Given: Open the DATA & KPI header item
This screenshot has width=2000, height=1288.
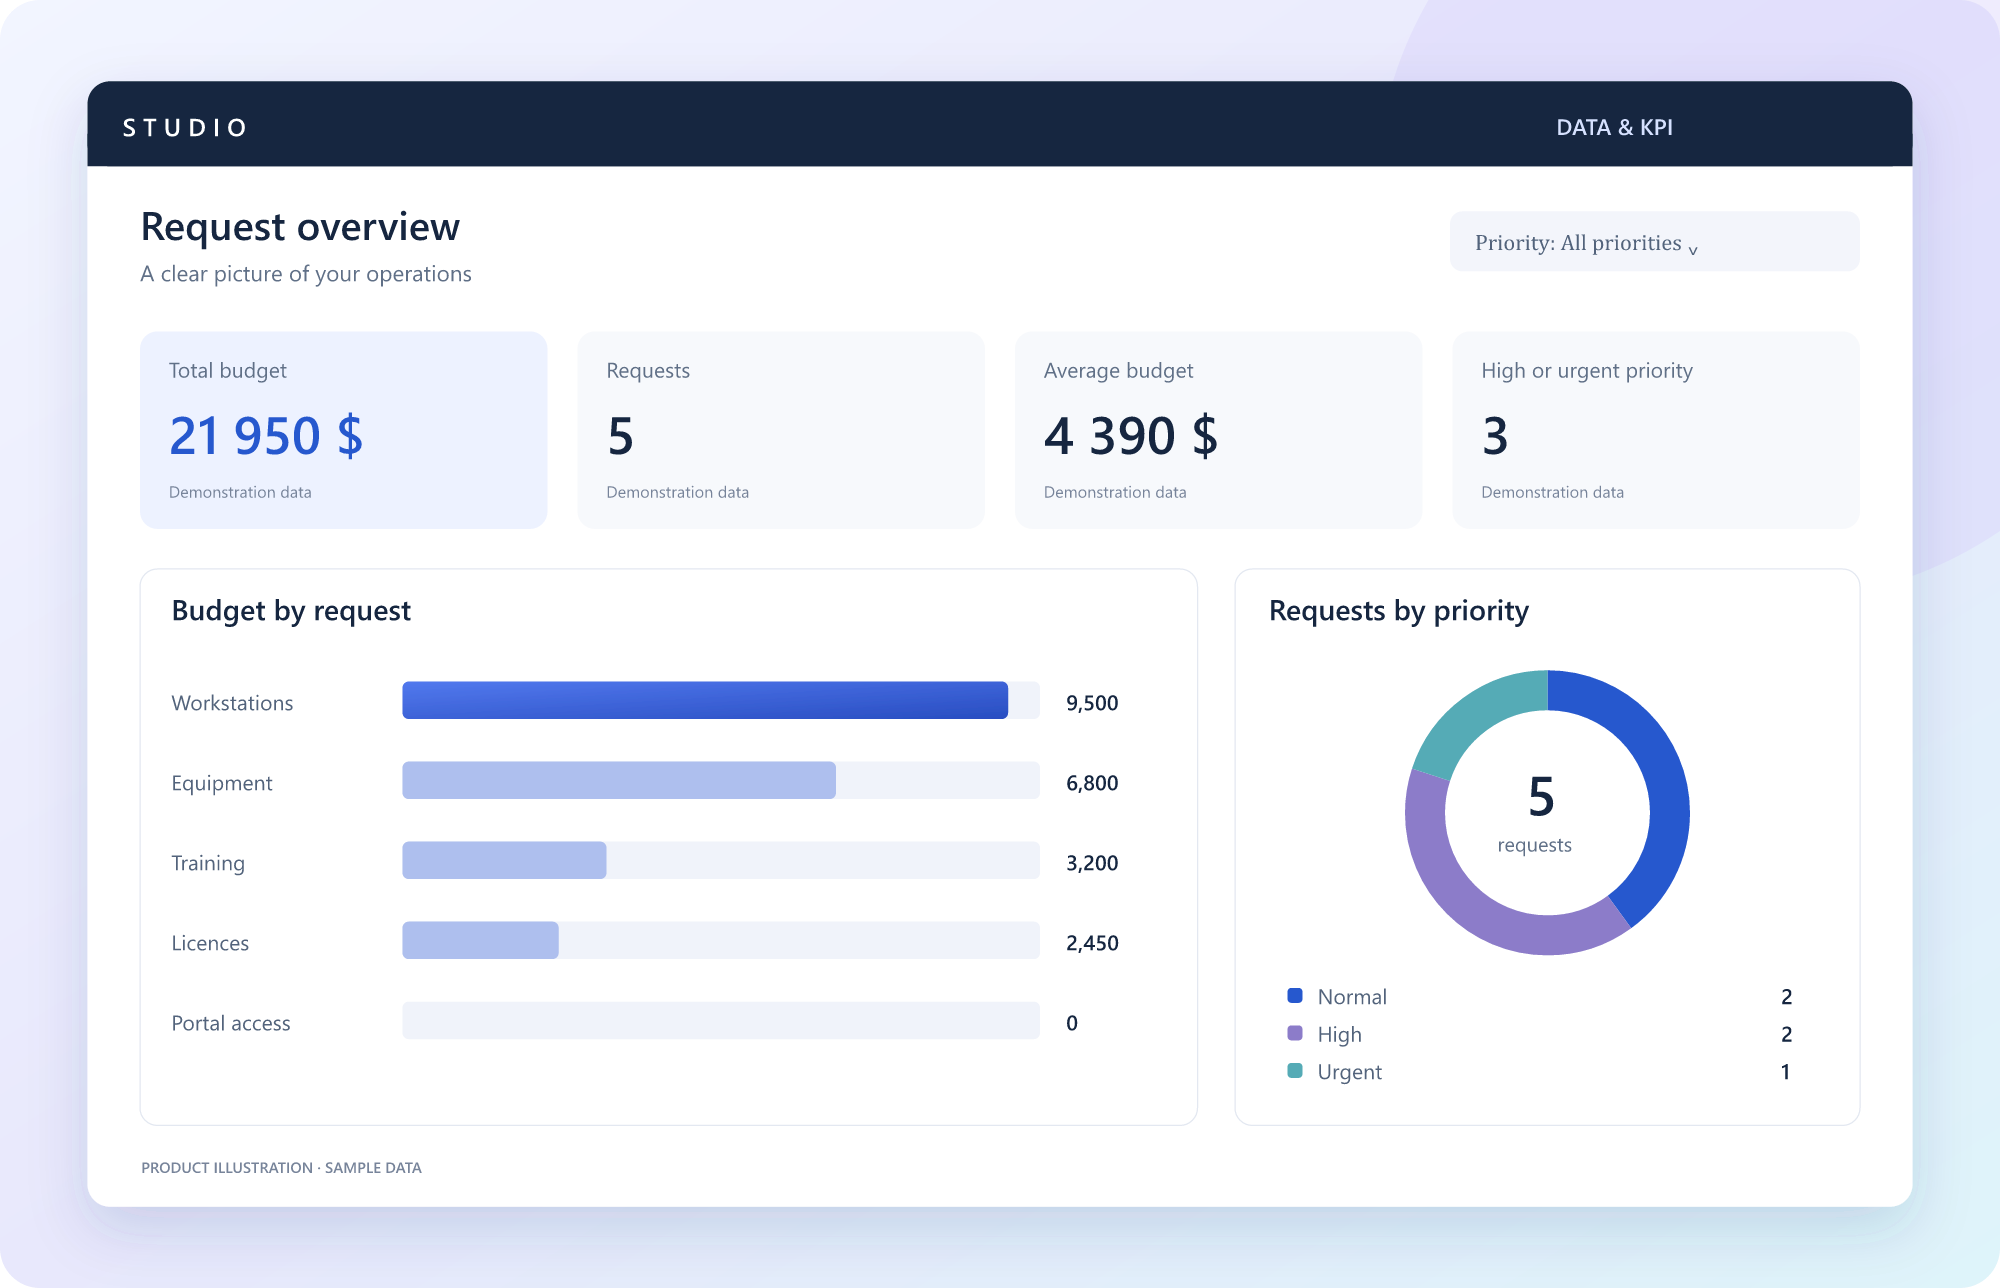Looking at the screenshot, I should [x=1614, y=127].
